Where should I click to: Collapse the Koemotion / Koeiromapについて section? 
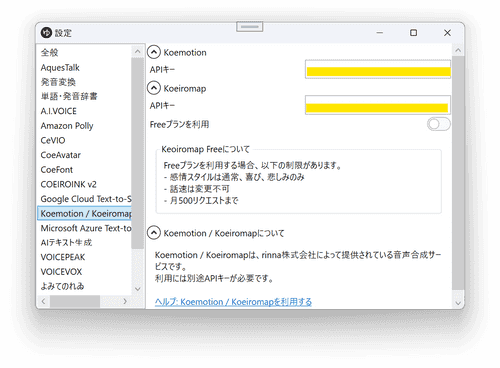tap(154, 233)
